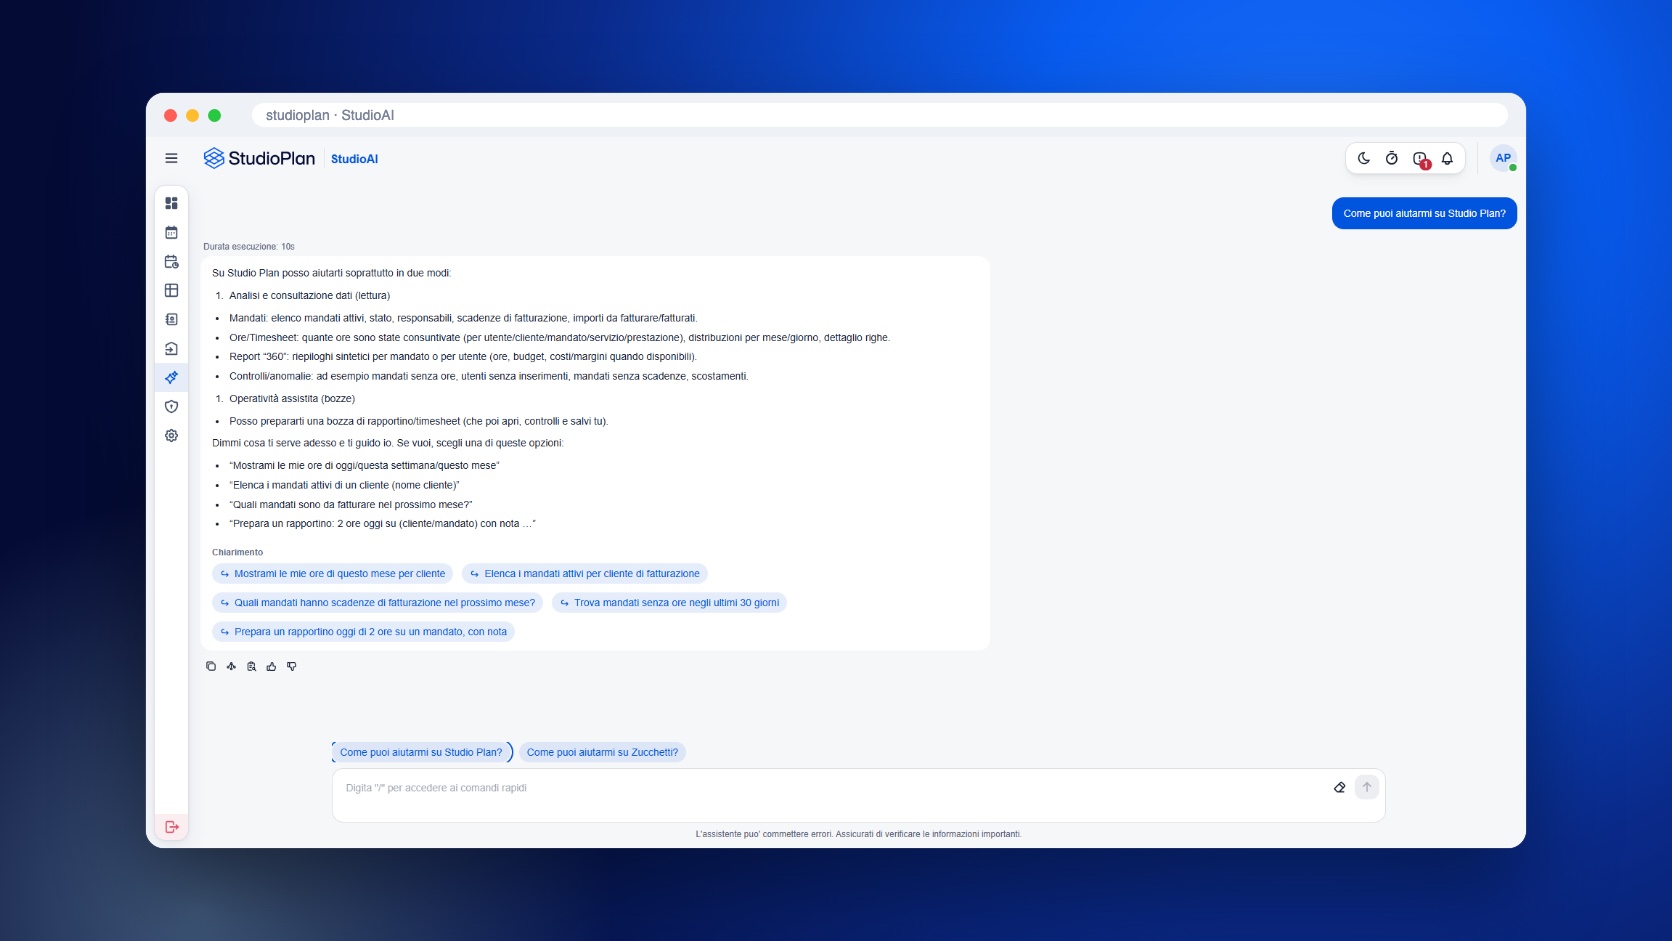This screenshot has height=941, width=1672.
Task: Click the StudioAI header label
Action: click(354, 159)
